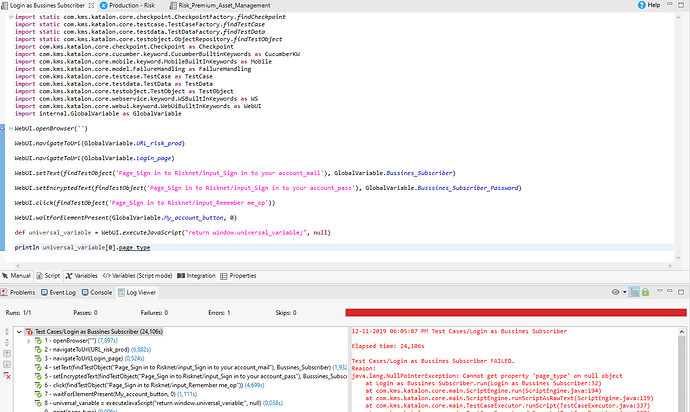Click 'URL_risk_prod' in the navigateToUrl line

159,143
